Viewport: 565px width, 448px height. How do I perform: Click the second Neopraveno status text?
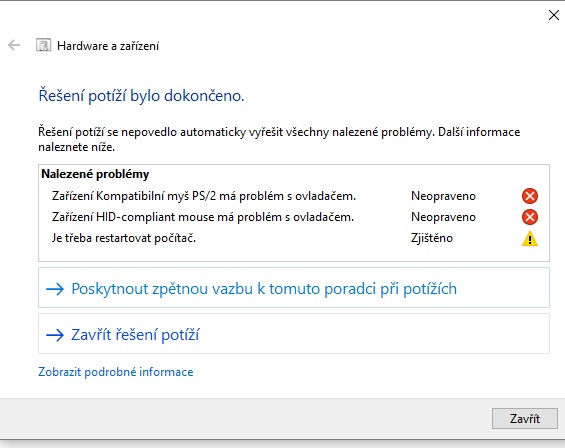point(443,217)
